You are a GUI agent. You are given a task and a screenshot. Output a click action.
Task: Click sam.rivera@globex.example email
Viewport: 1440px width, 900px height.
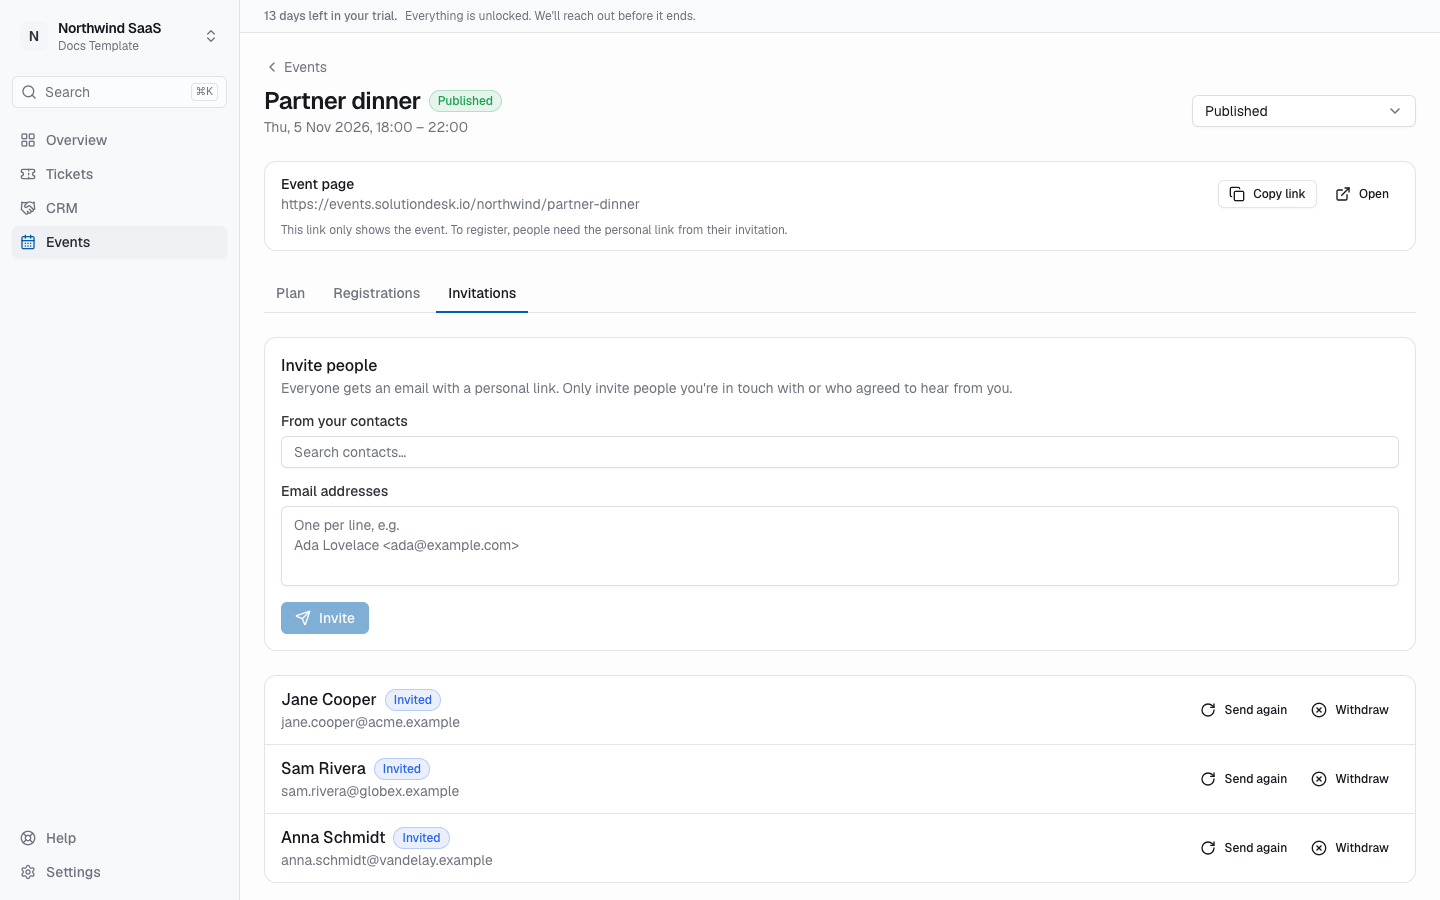click(x=370, y=791)
